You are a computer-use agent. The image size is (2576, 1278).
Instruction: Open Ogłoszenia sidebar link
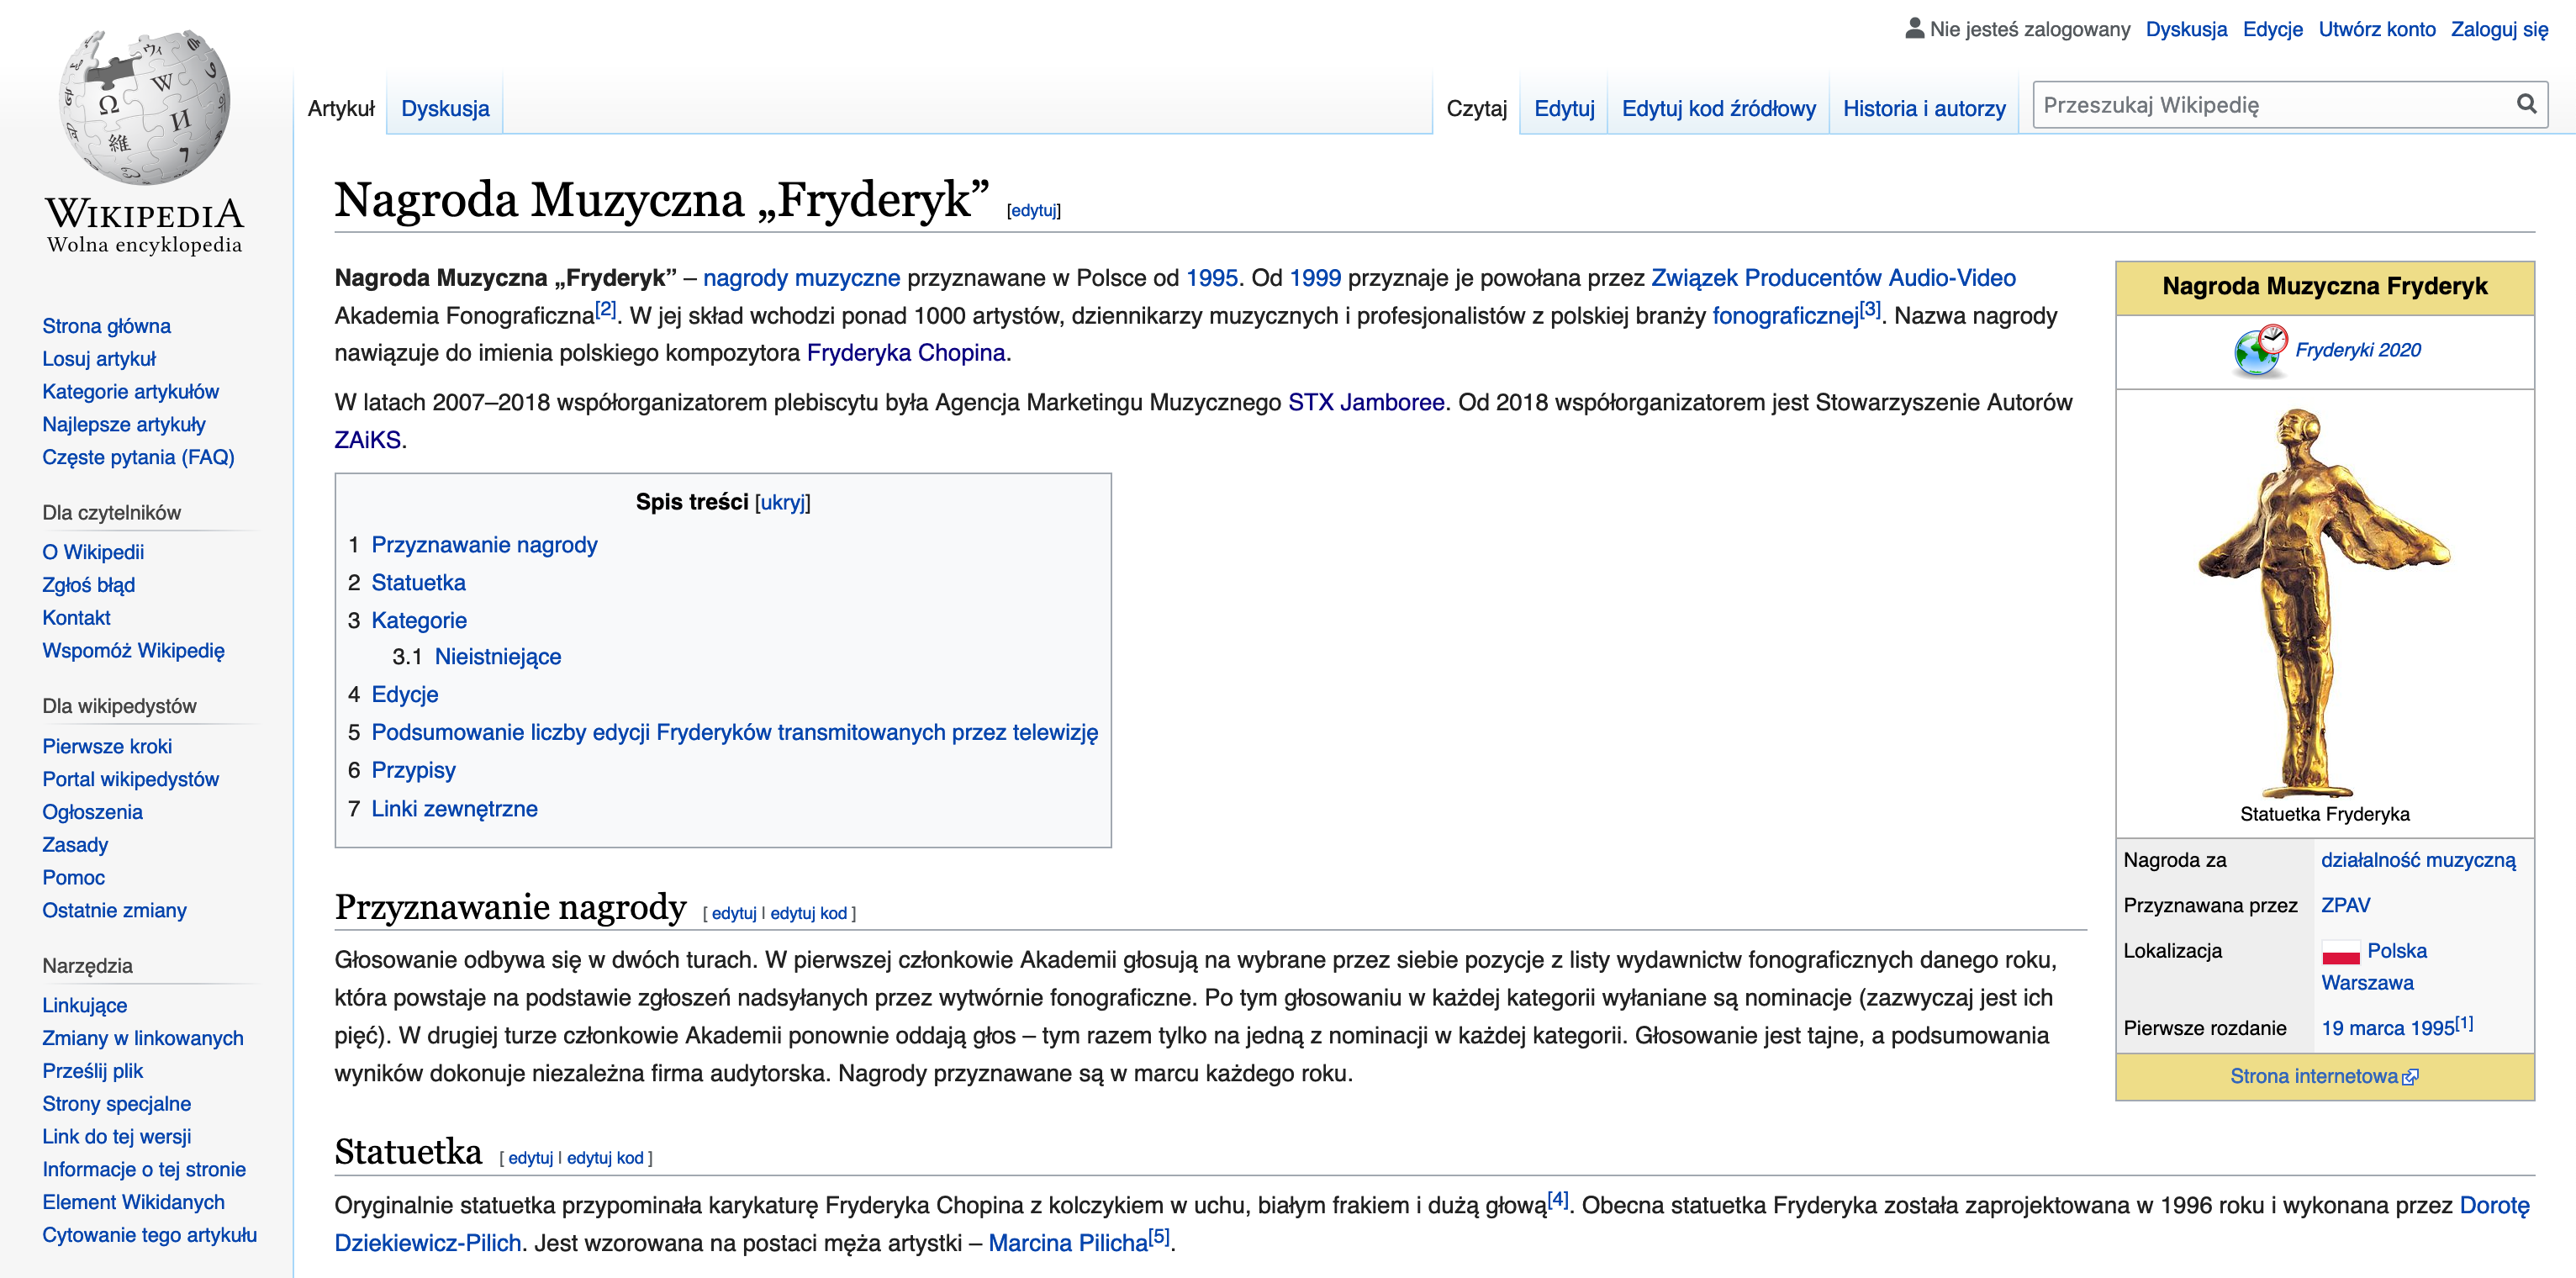click(92, 812)
